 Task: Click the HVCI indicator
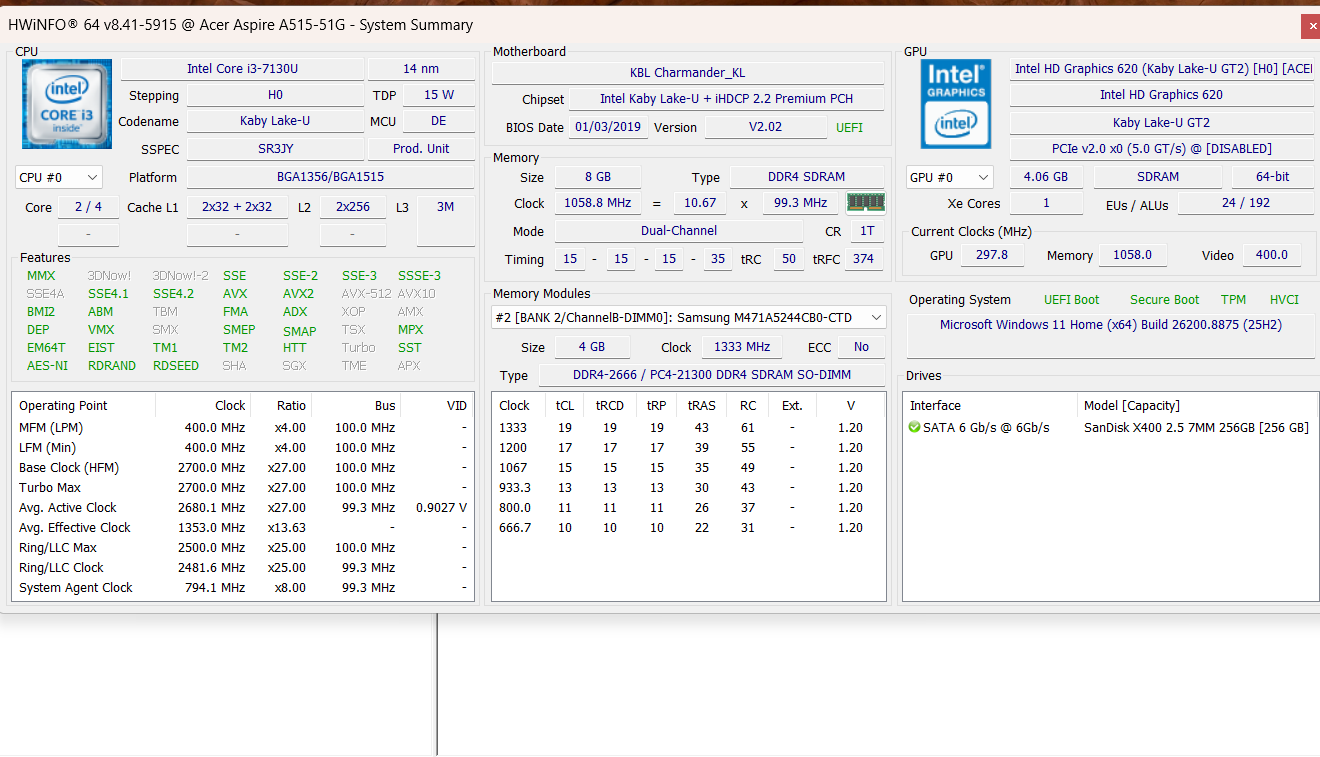tap(1284, 300)
